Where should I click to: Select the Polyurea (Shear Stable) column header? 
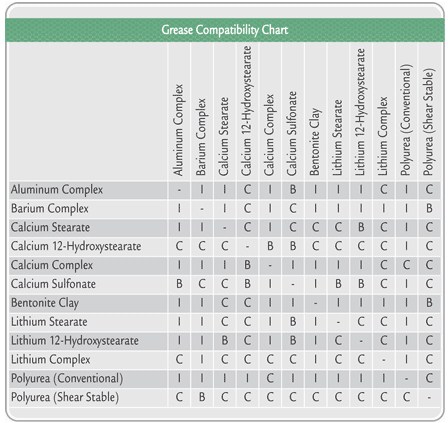tap(428, 122)
